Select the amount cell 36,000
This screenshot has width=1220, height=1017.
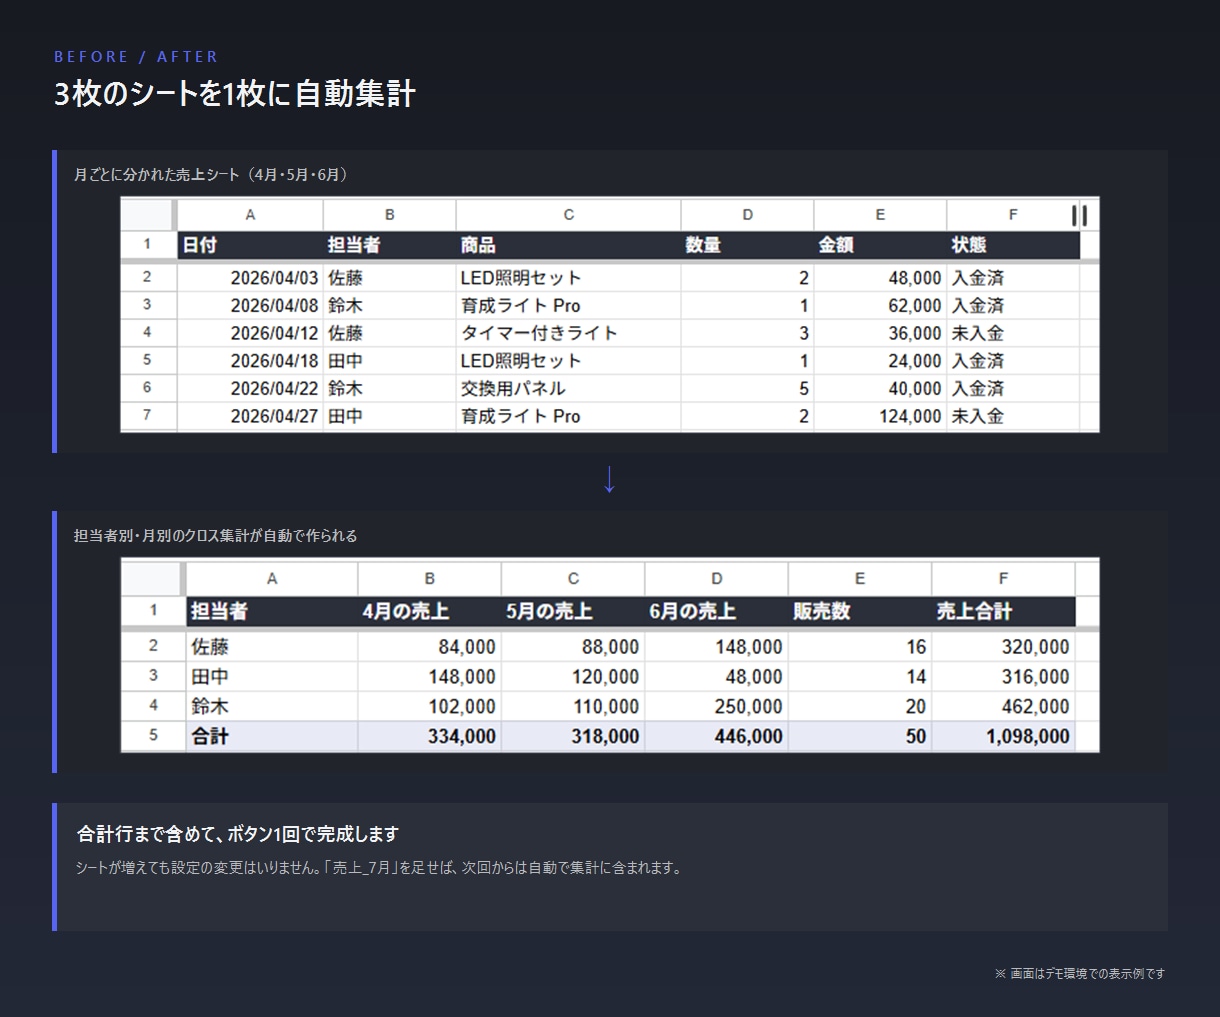(x=880, y=333)
